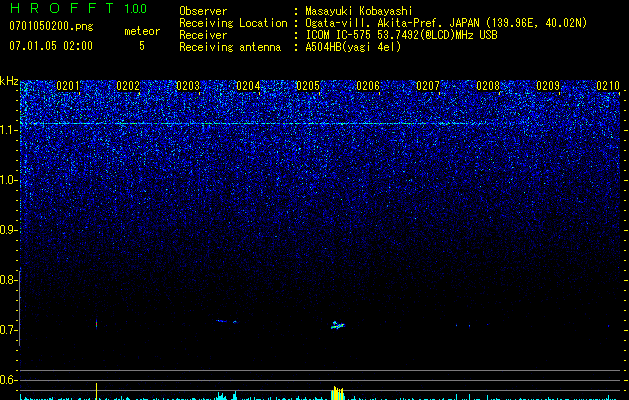Click the 0206 time marker
This screenshot has height=400, width=629.
(368, 86)
